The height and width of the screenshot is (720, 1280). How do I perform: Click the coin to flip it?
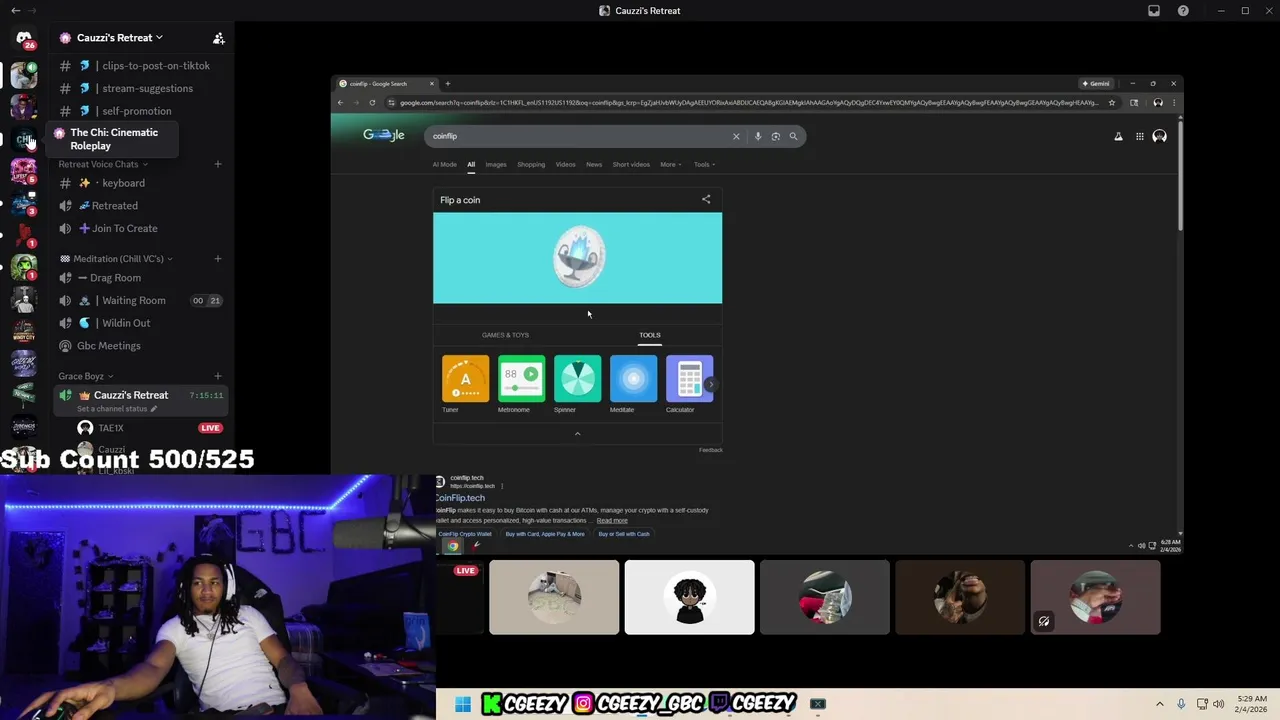[x=578, y=257]
